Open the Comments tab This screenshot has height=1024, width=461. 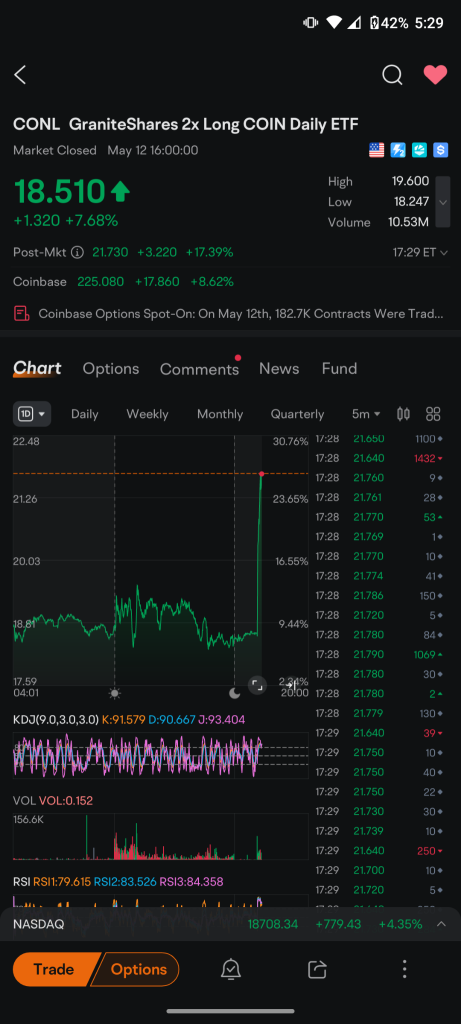199,369
